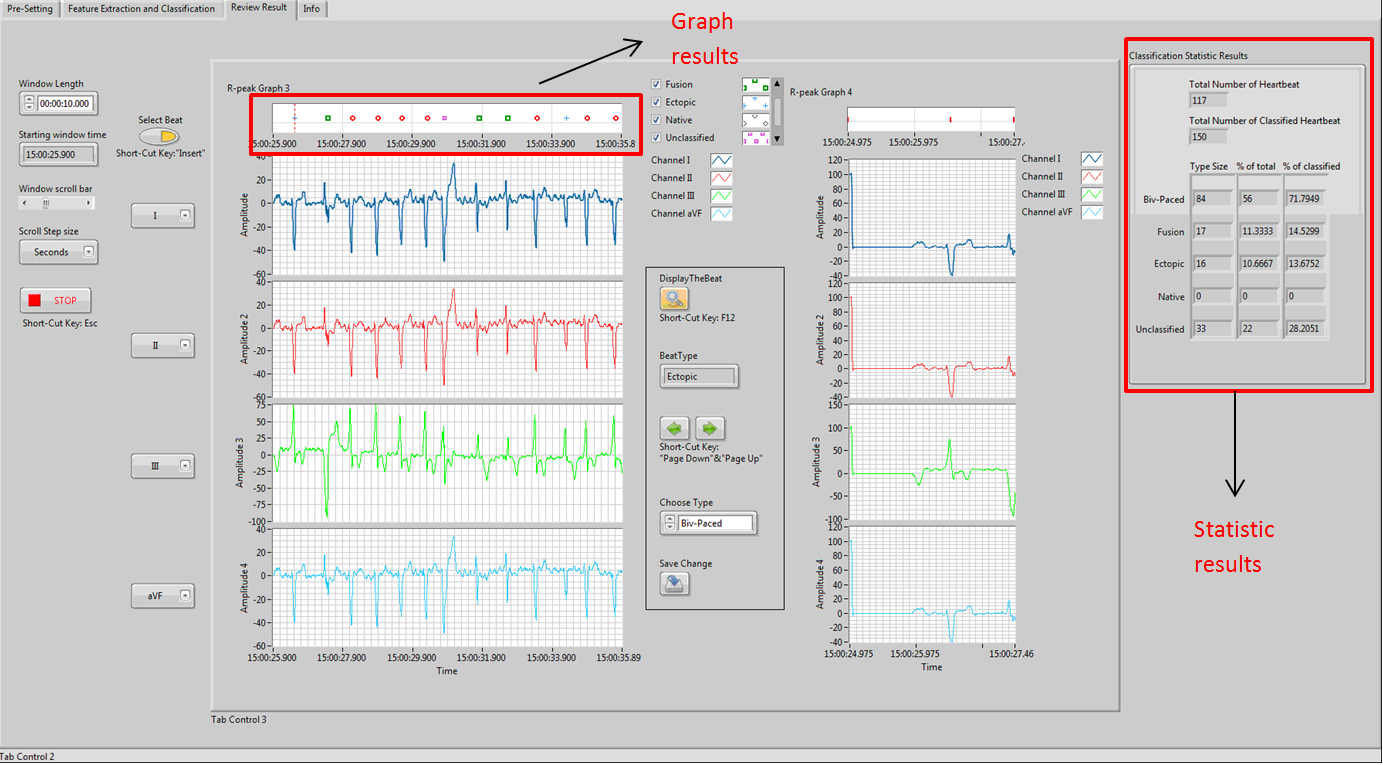The height and width of the screenshot is (765, 1383).
Task: Click Channel II legend icon of Graph 4
Action: [x=1092, y=177]
